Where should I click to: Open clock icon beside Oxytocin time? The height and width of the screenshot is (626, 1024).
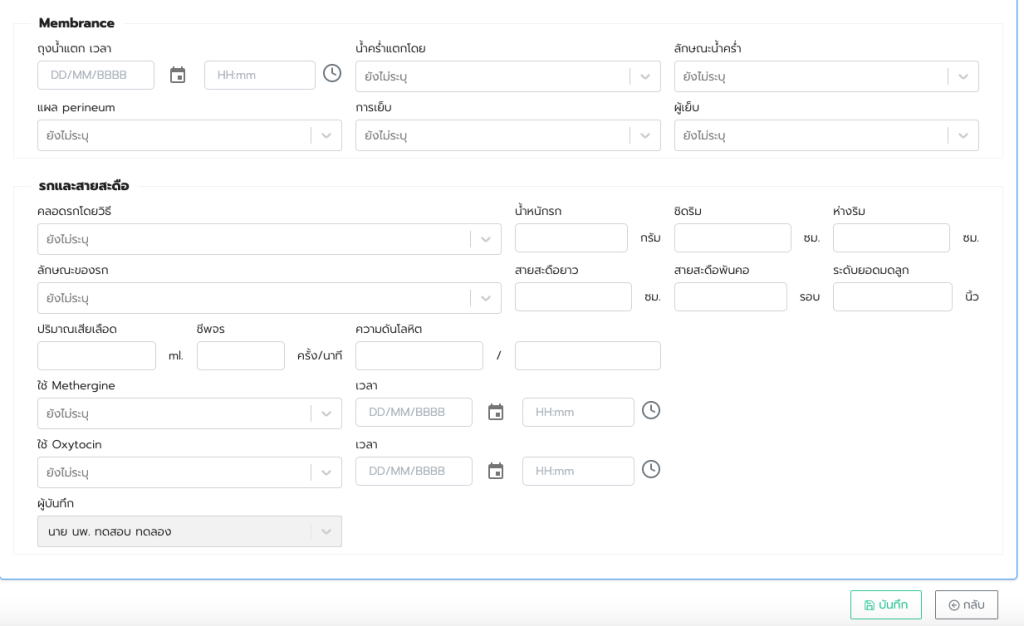(651, 470)
